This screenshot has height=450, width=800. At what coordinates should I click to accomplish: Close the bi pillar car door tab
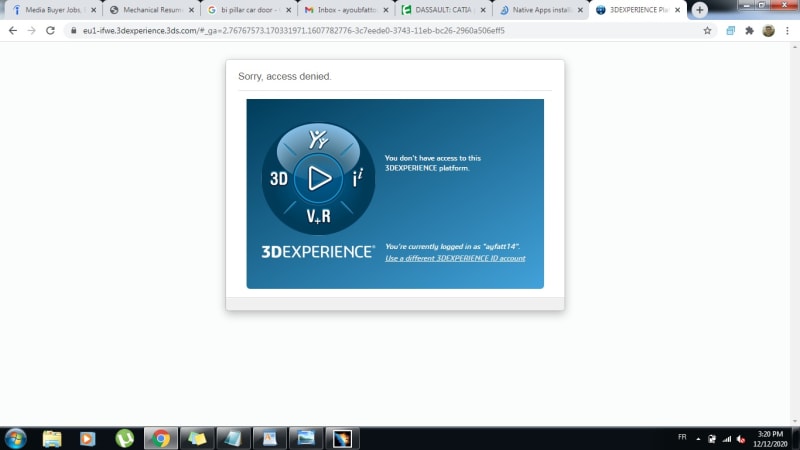[288, 10]
